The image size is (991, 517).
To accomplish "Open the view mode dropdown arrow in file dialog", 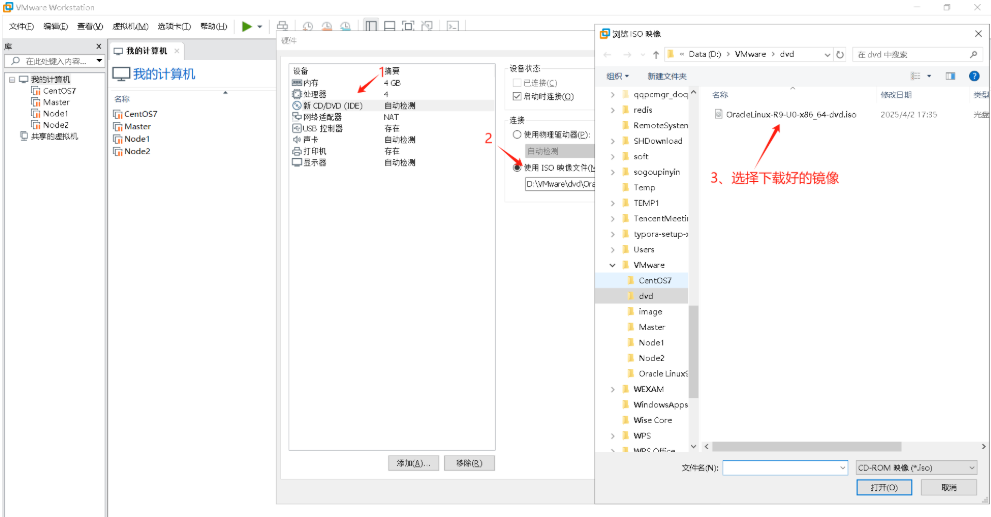I will tap(929, 76).
